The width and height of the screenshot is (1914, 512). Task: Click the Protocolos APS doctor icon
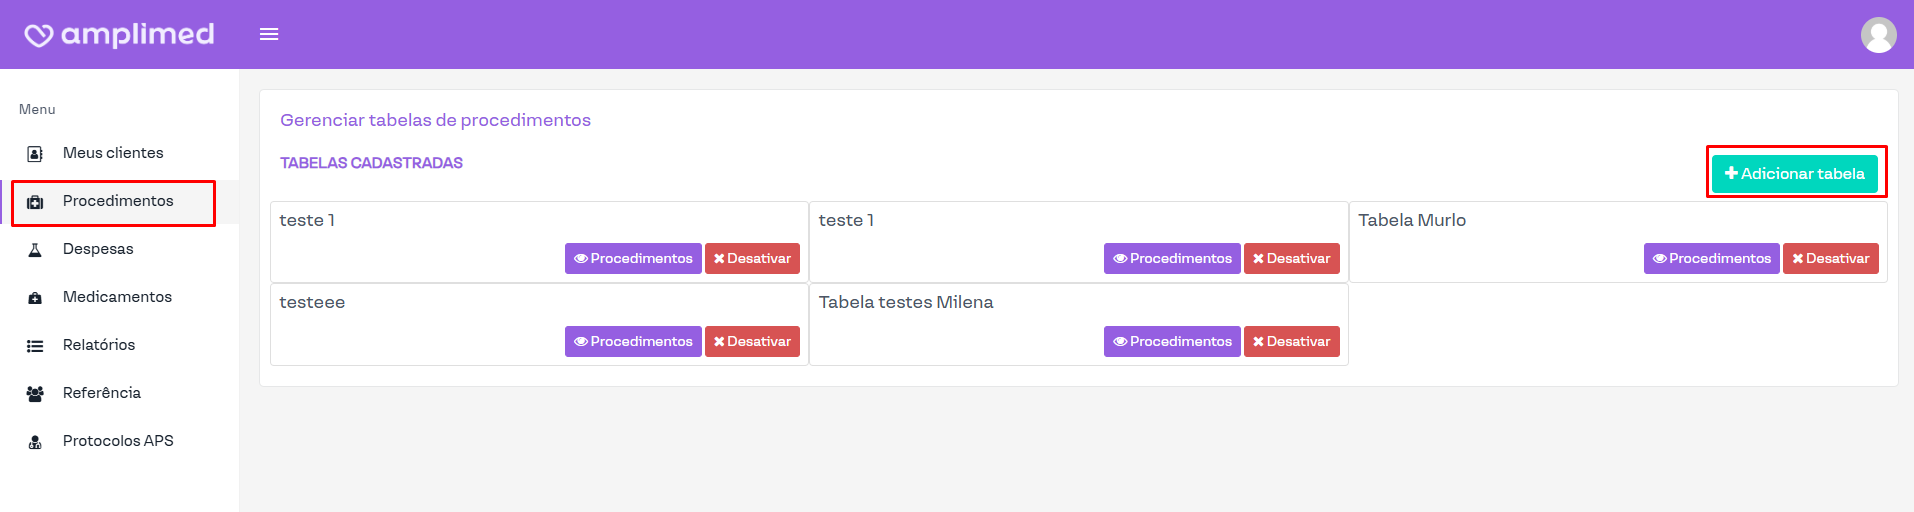pyautogui.click(x=35, y=442)
